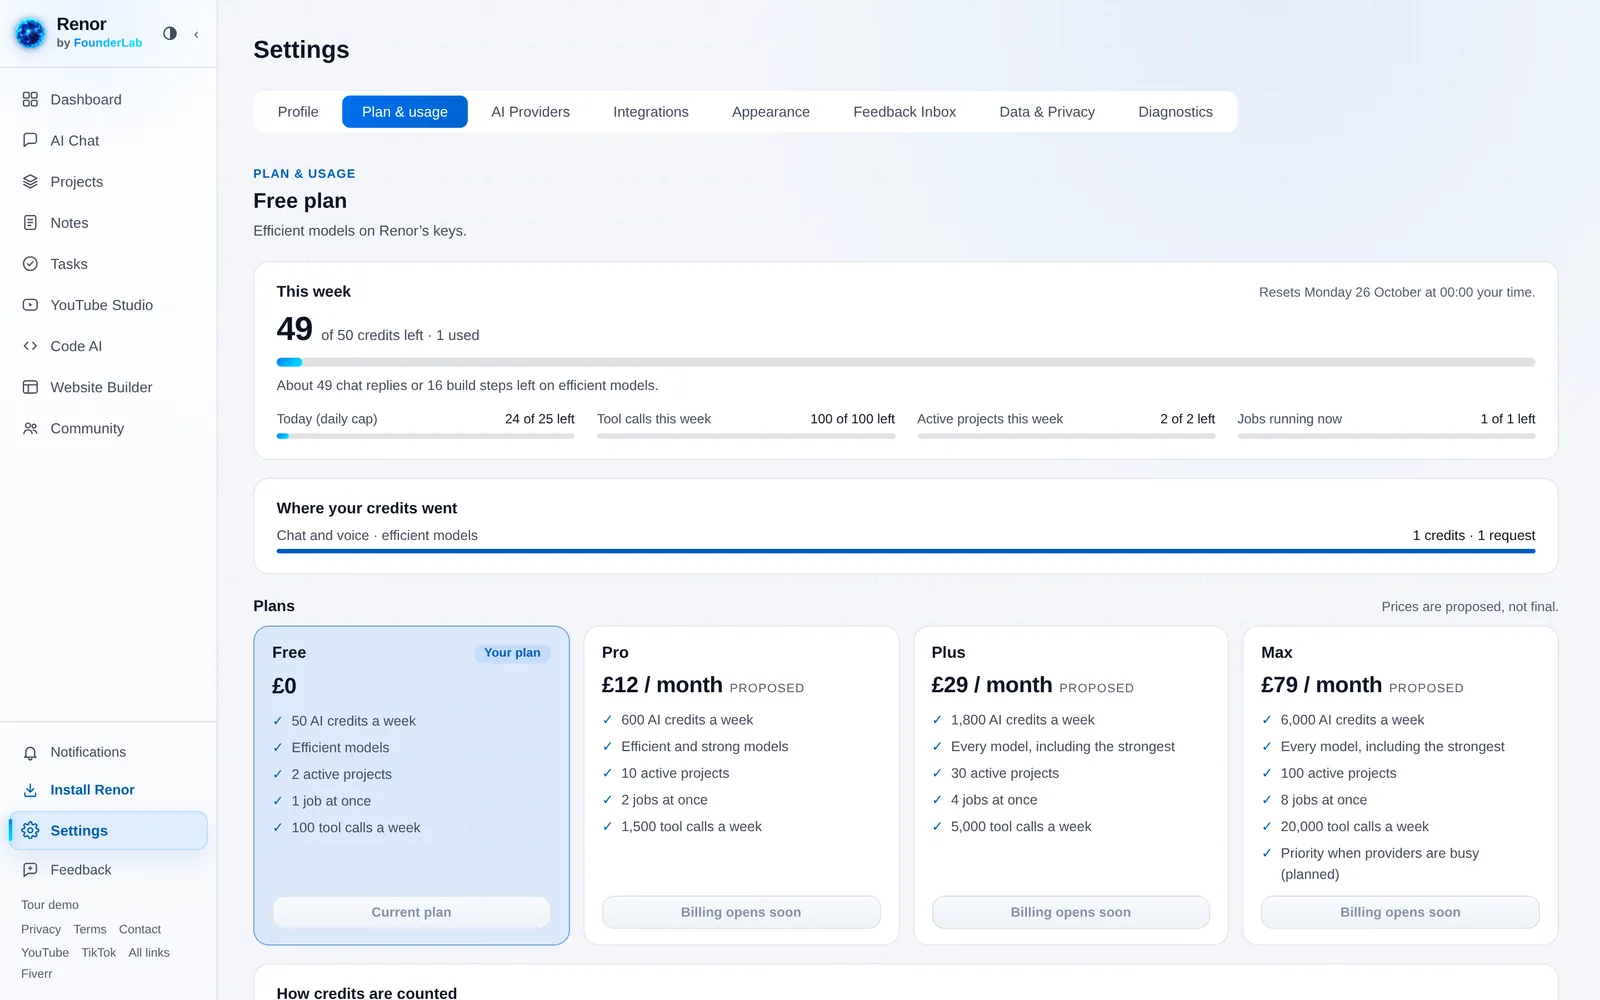
Task: Open the Appearance tab
Action: 771,112
